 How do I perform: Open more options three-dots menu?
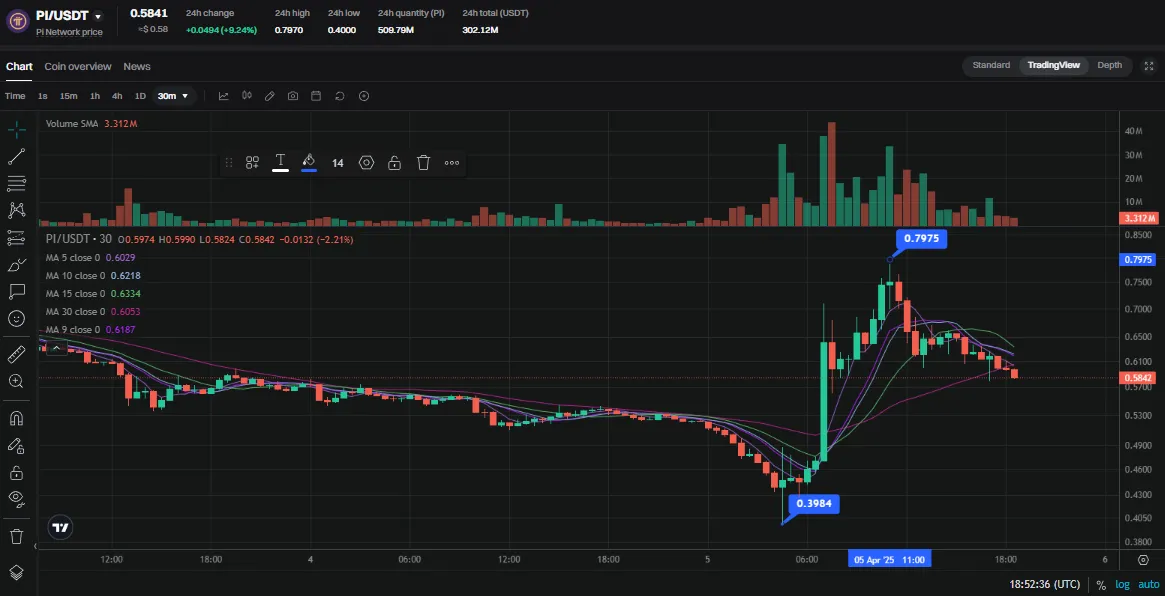pos(452,163)
